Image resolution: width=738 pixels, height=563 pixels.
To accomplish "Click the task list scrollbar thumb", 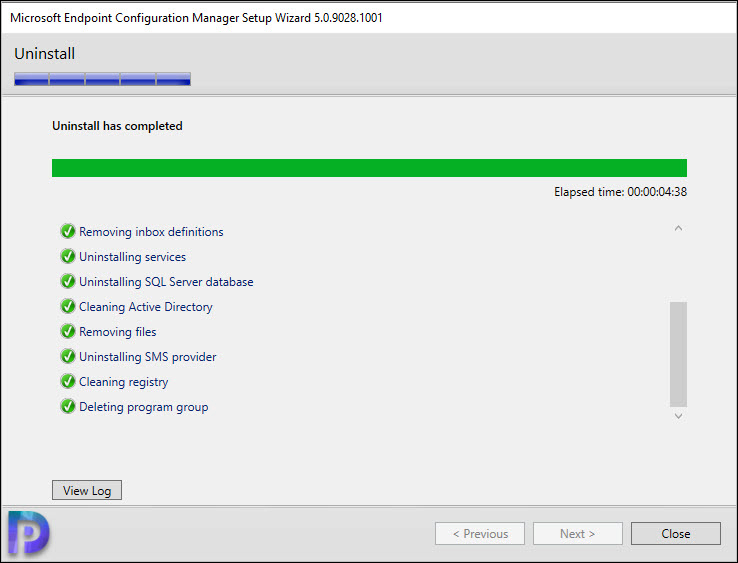I will (678, 354).
